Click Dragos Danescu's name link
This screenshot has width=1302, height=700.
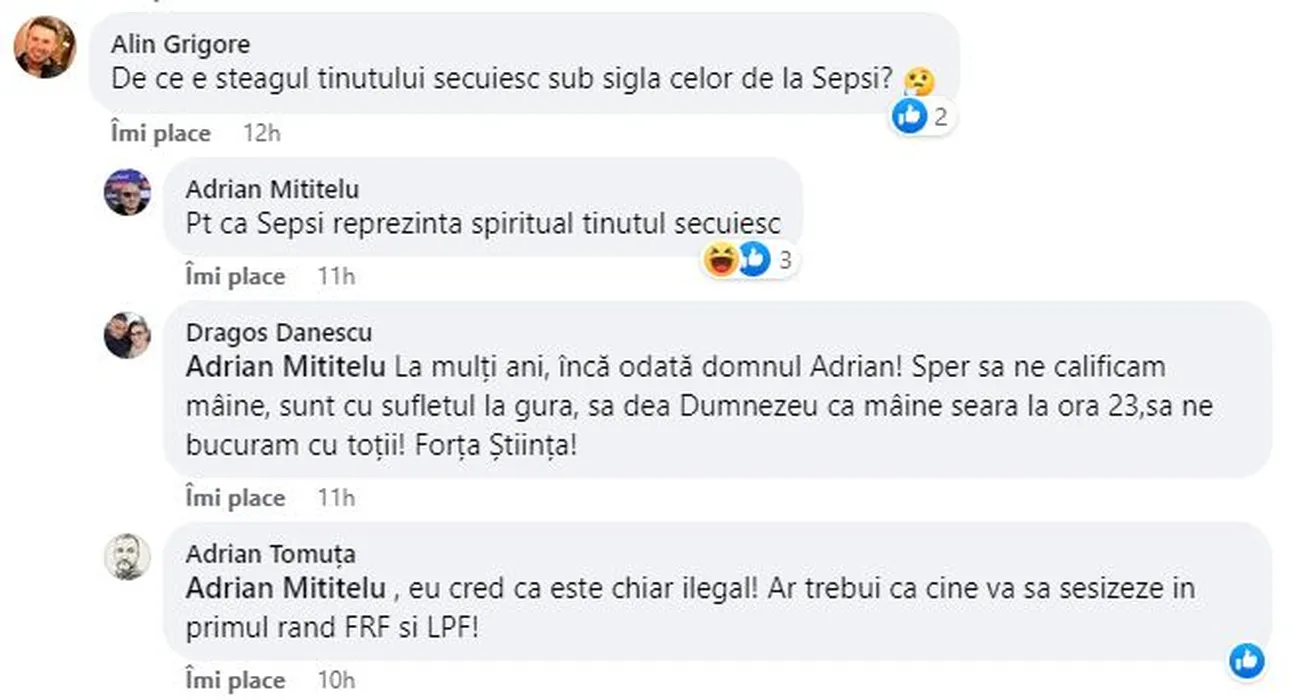279,333
